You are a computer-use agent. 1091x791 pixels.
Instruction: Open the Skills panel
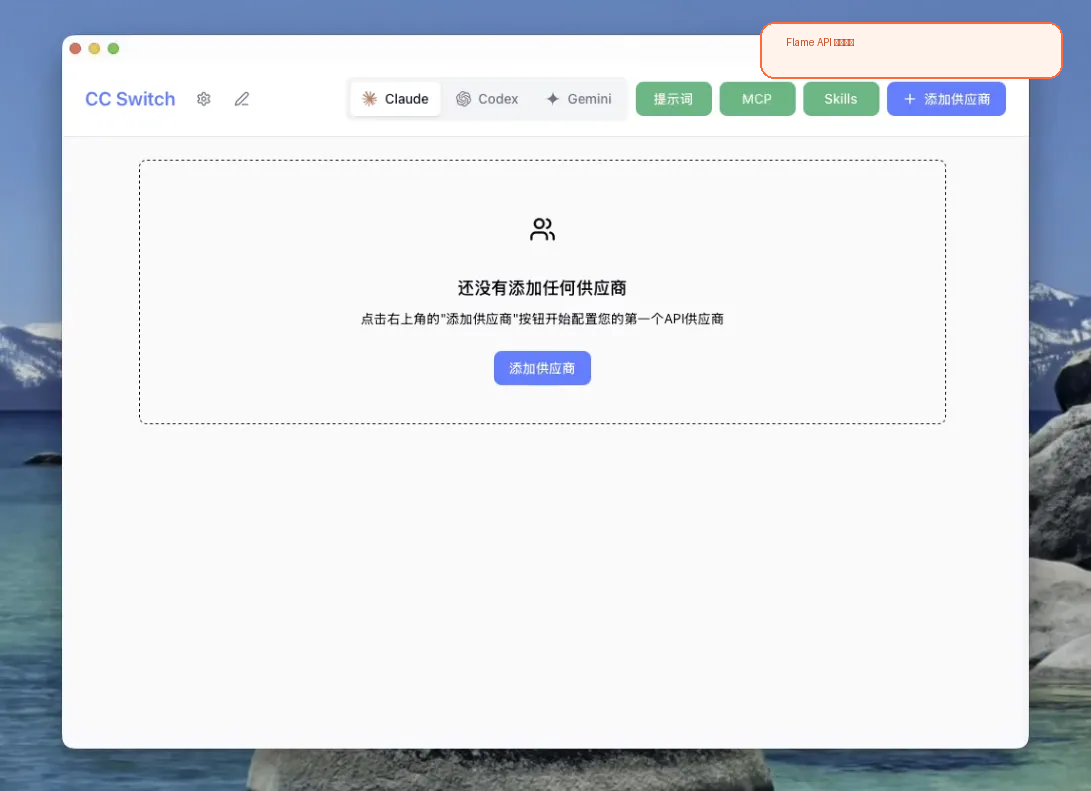pyautogui.click(x=841, y=99)
